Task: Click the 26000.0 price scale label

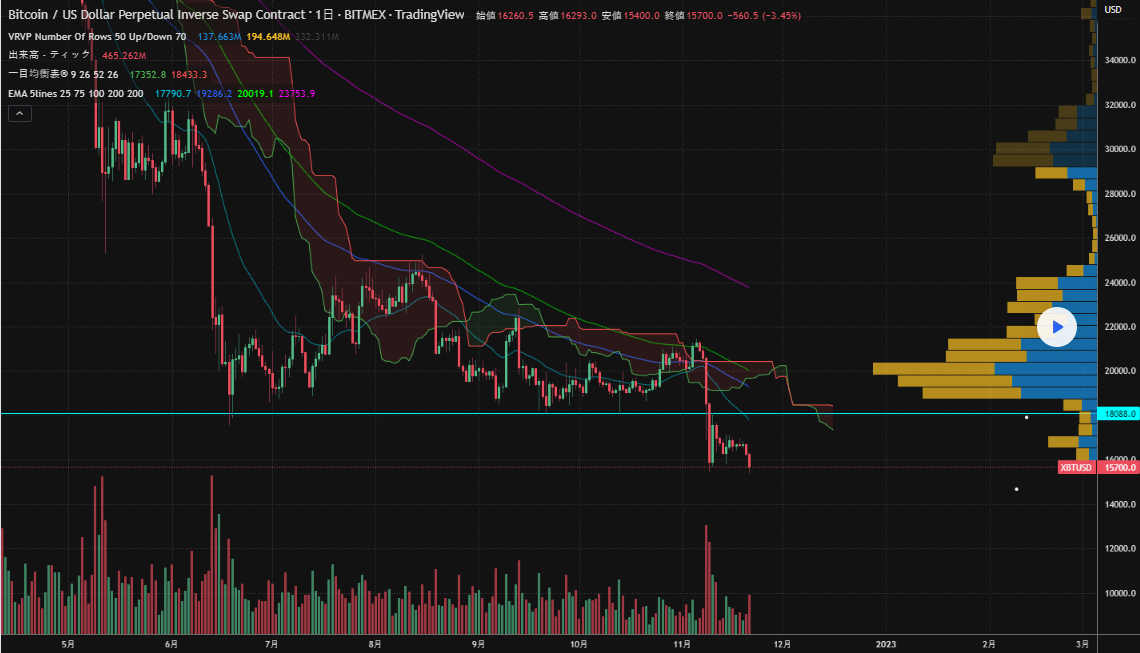Action: (x=1118, y=238)
